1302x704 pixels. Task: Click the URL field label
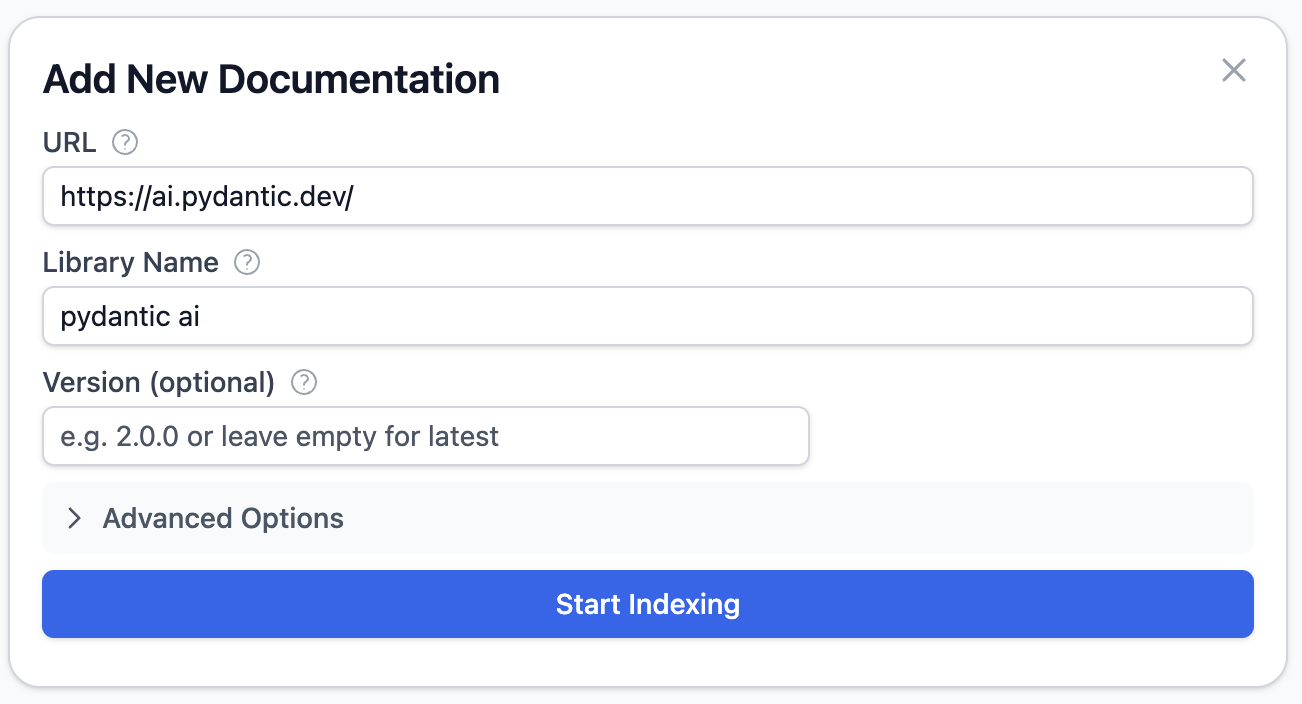[x=69, y=143]
